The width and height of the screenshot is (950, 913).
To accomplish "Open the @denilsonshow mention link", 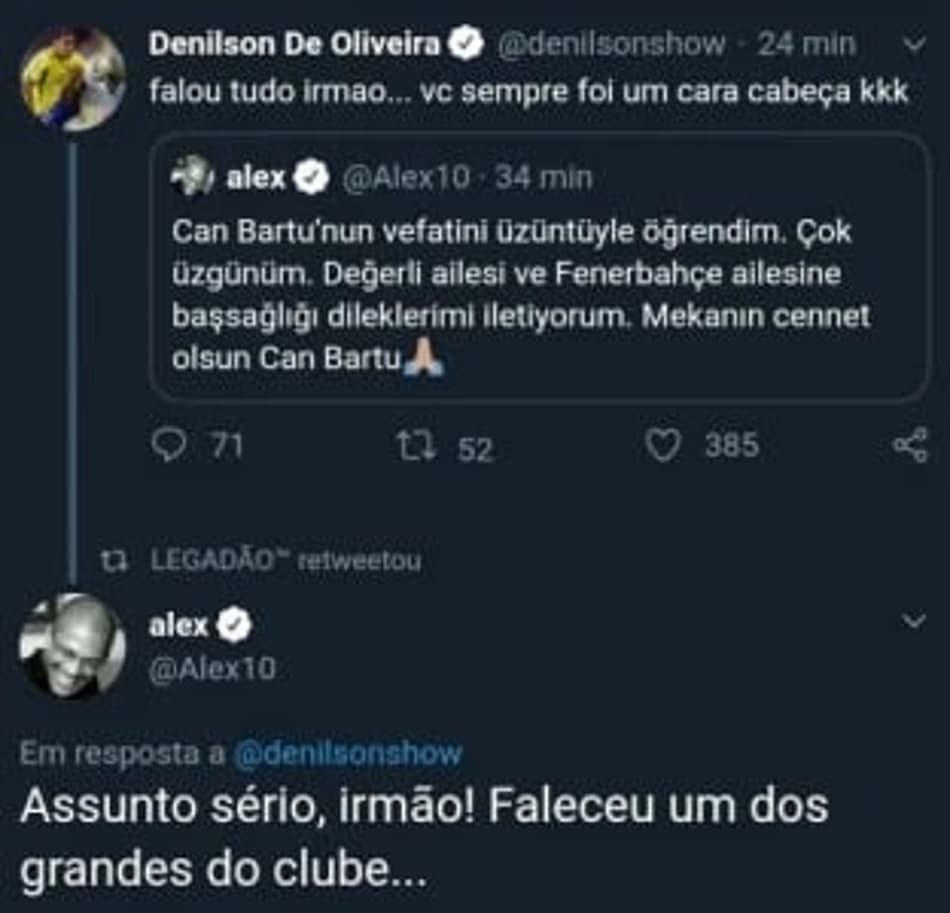I will (x=347, y=754).
